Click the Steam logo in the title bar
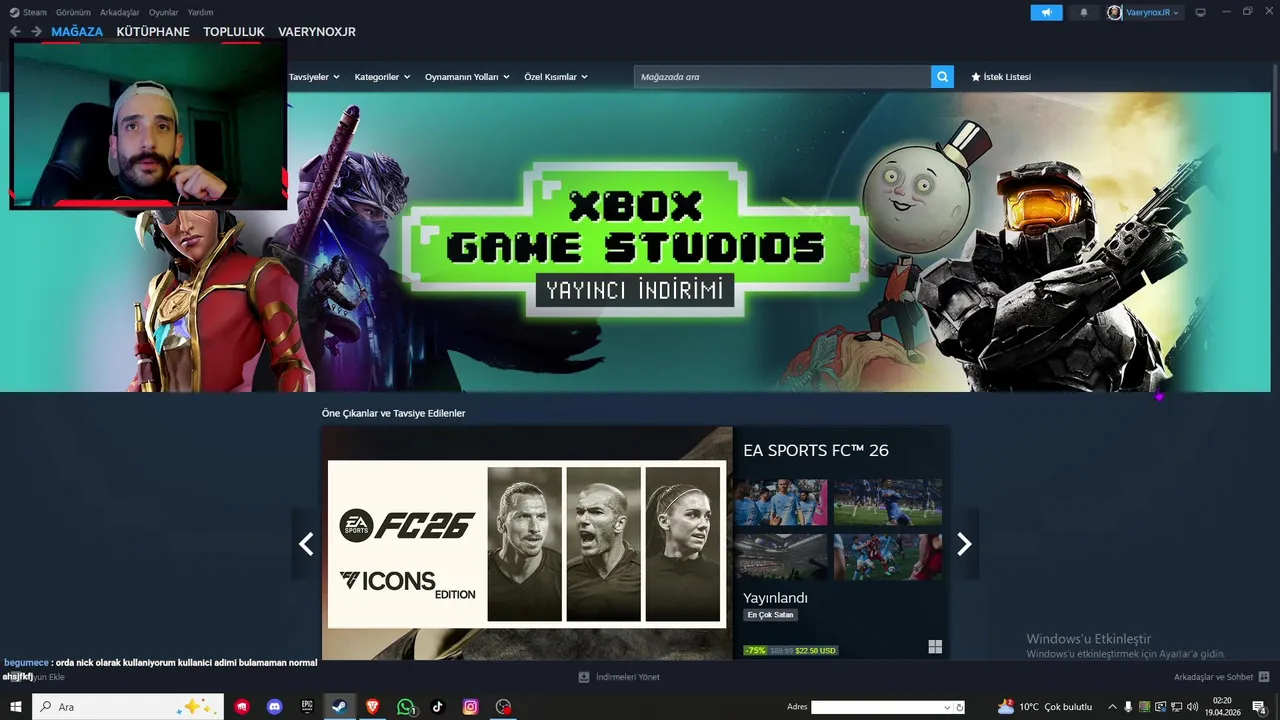This screenshot has width=1280, height=720. coord(14,12)
